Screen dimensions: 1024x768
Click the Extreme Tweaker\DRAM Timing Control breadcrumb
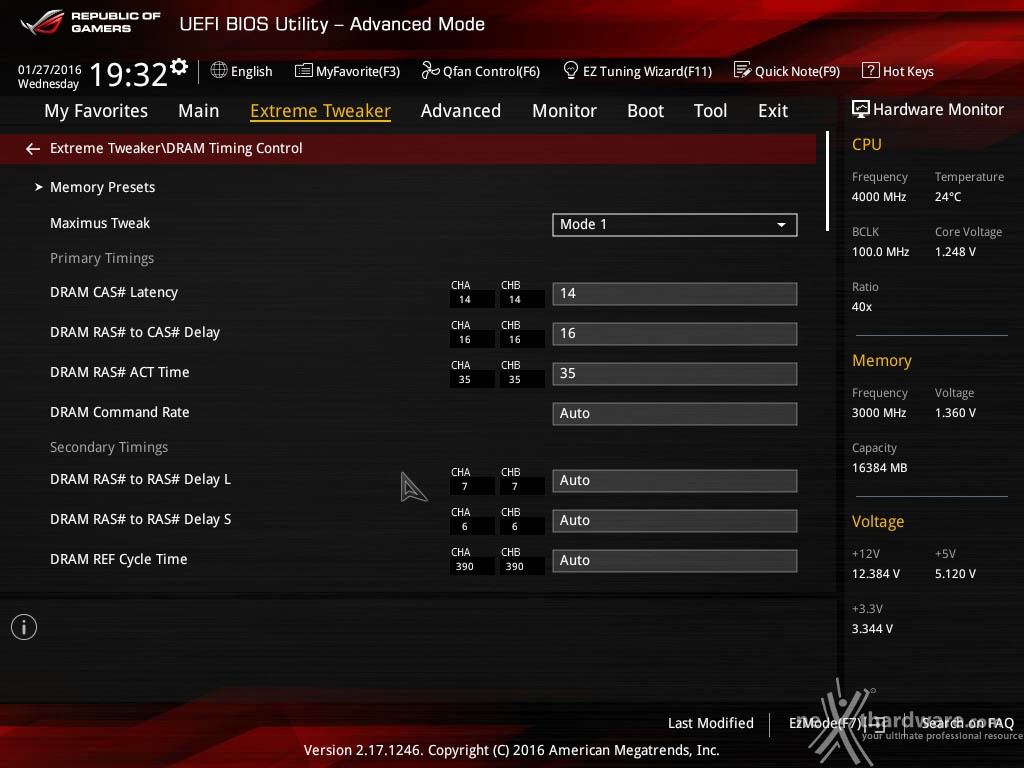pos(176,148)
